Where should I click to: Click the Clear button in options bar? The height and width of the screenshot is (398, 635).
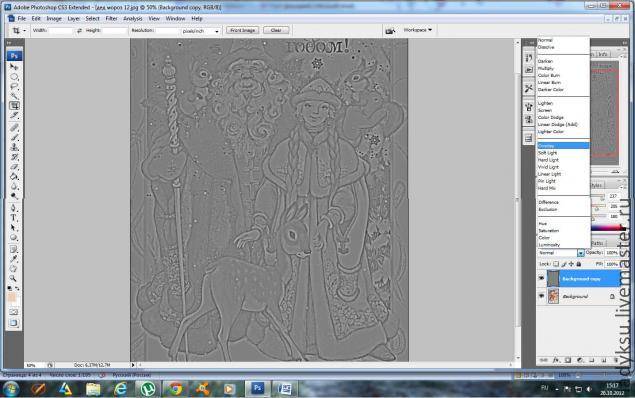point(276,30)
